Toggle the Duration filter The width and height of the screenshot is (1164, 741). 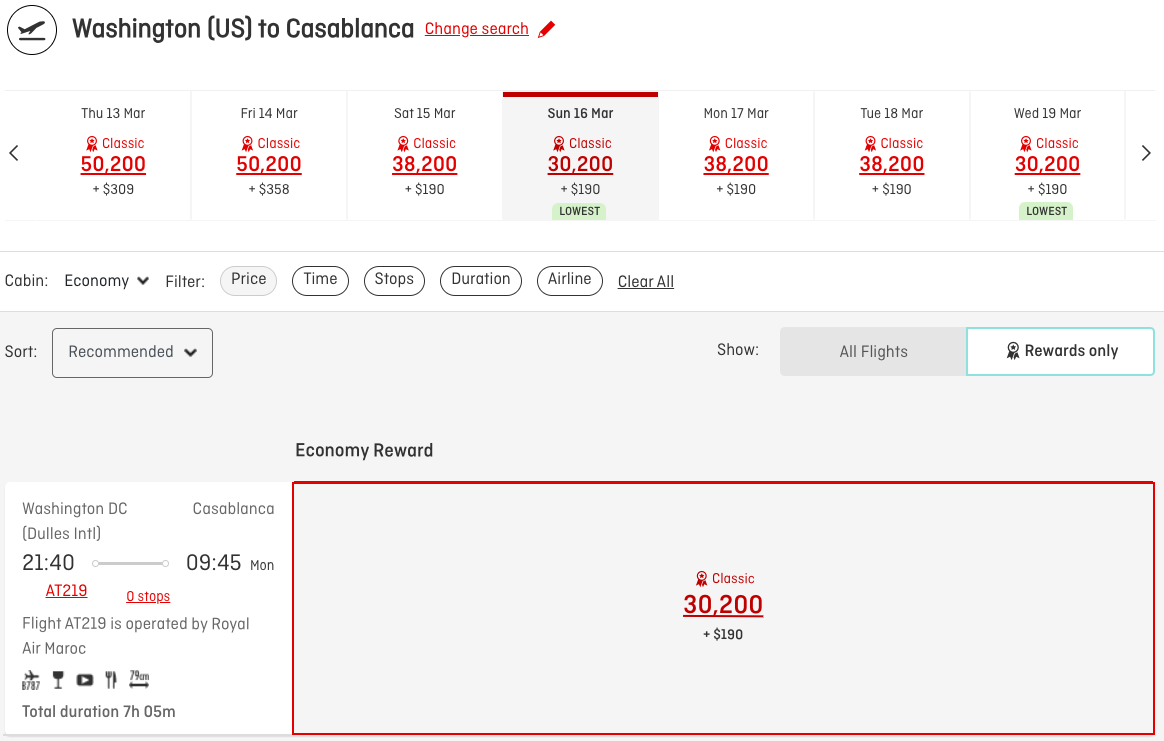pyautogui.click(x=481, y=280)
